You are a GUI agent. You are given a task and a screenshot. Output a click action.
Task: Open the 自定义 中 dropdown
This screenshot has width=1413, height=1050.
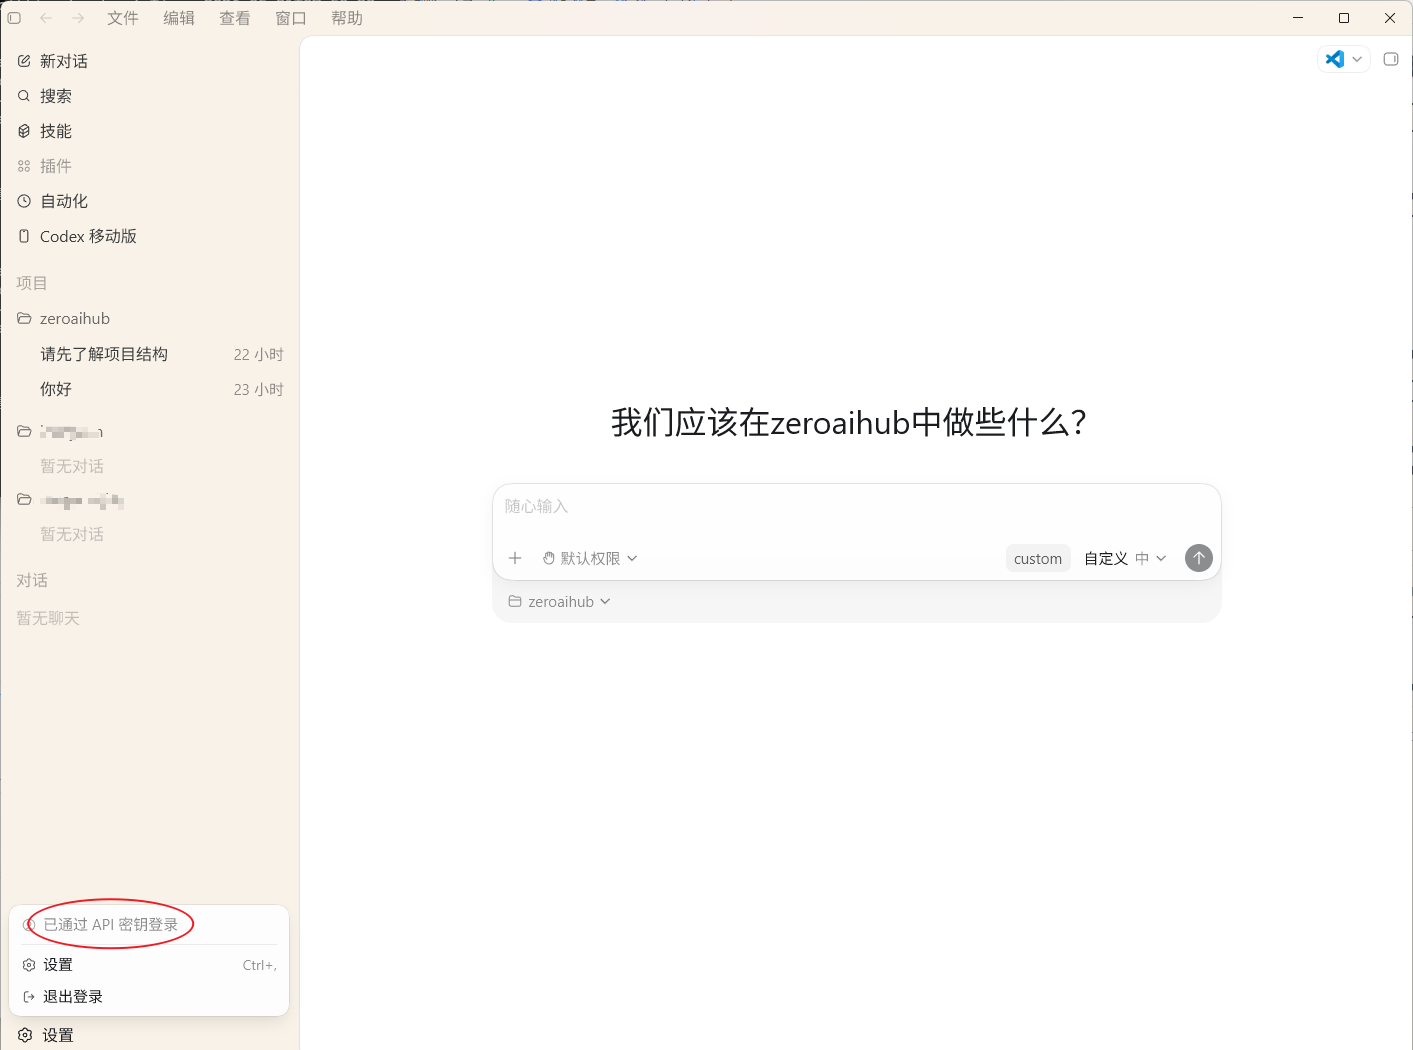[1125, 558]
